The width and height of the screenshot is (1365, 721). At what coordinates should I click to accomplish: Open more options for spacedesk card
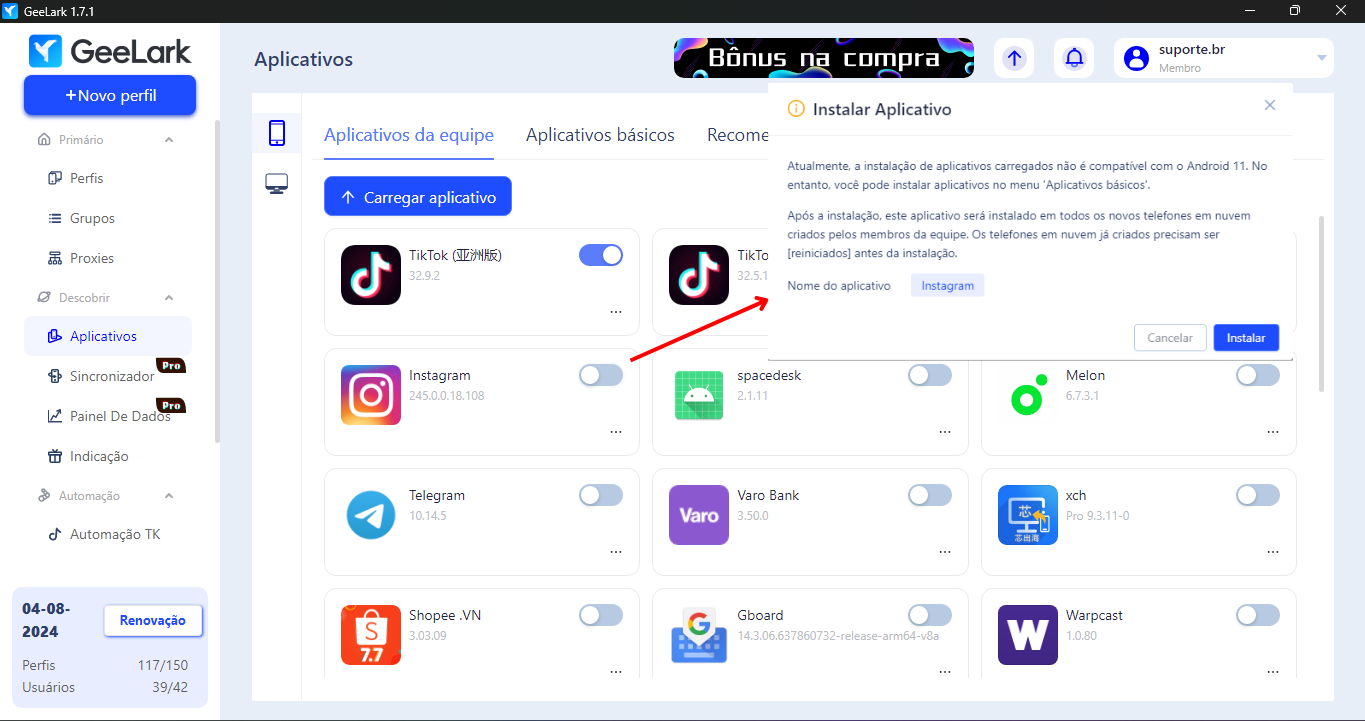[945, 432]
